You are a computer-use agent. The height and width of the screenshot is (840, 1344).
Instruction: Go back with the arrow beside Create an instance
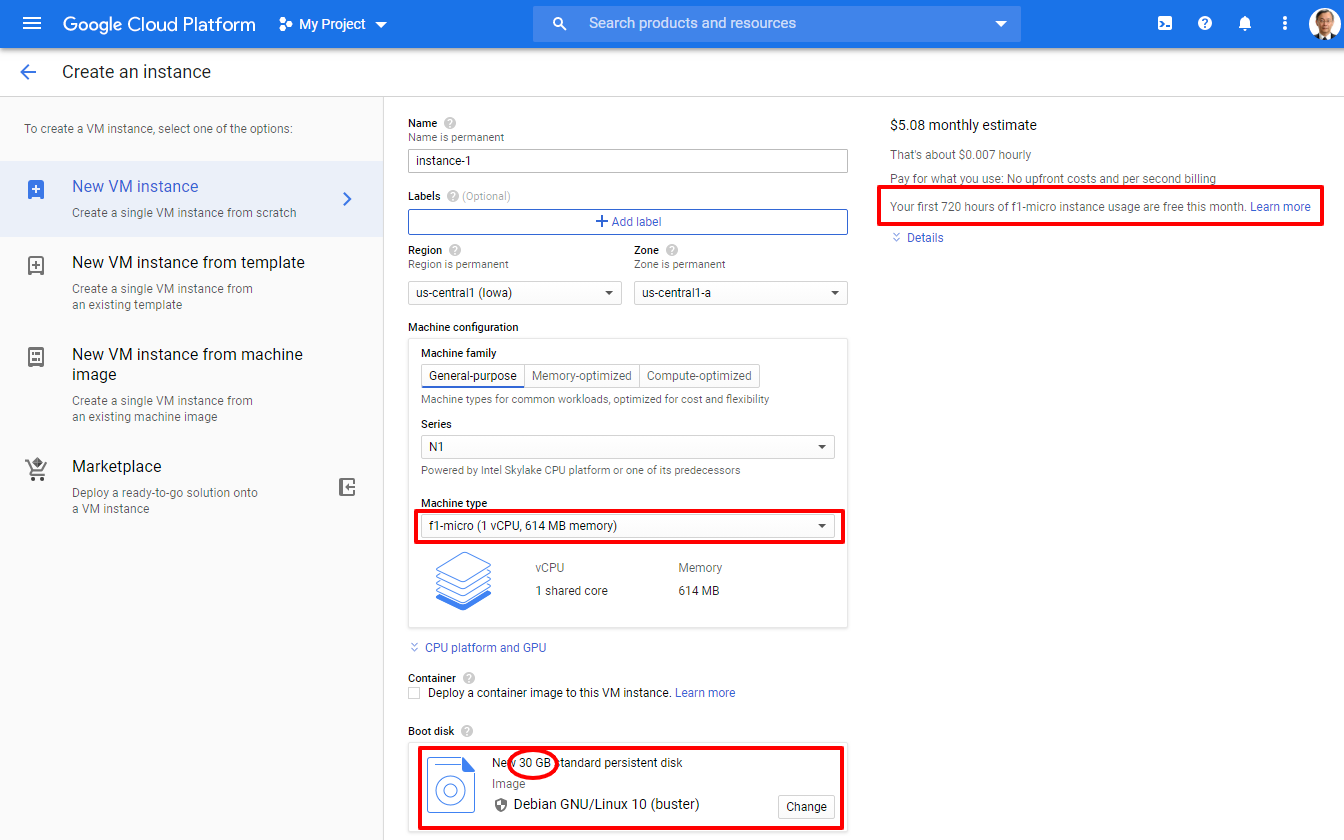(28, 72)
